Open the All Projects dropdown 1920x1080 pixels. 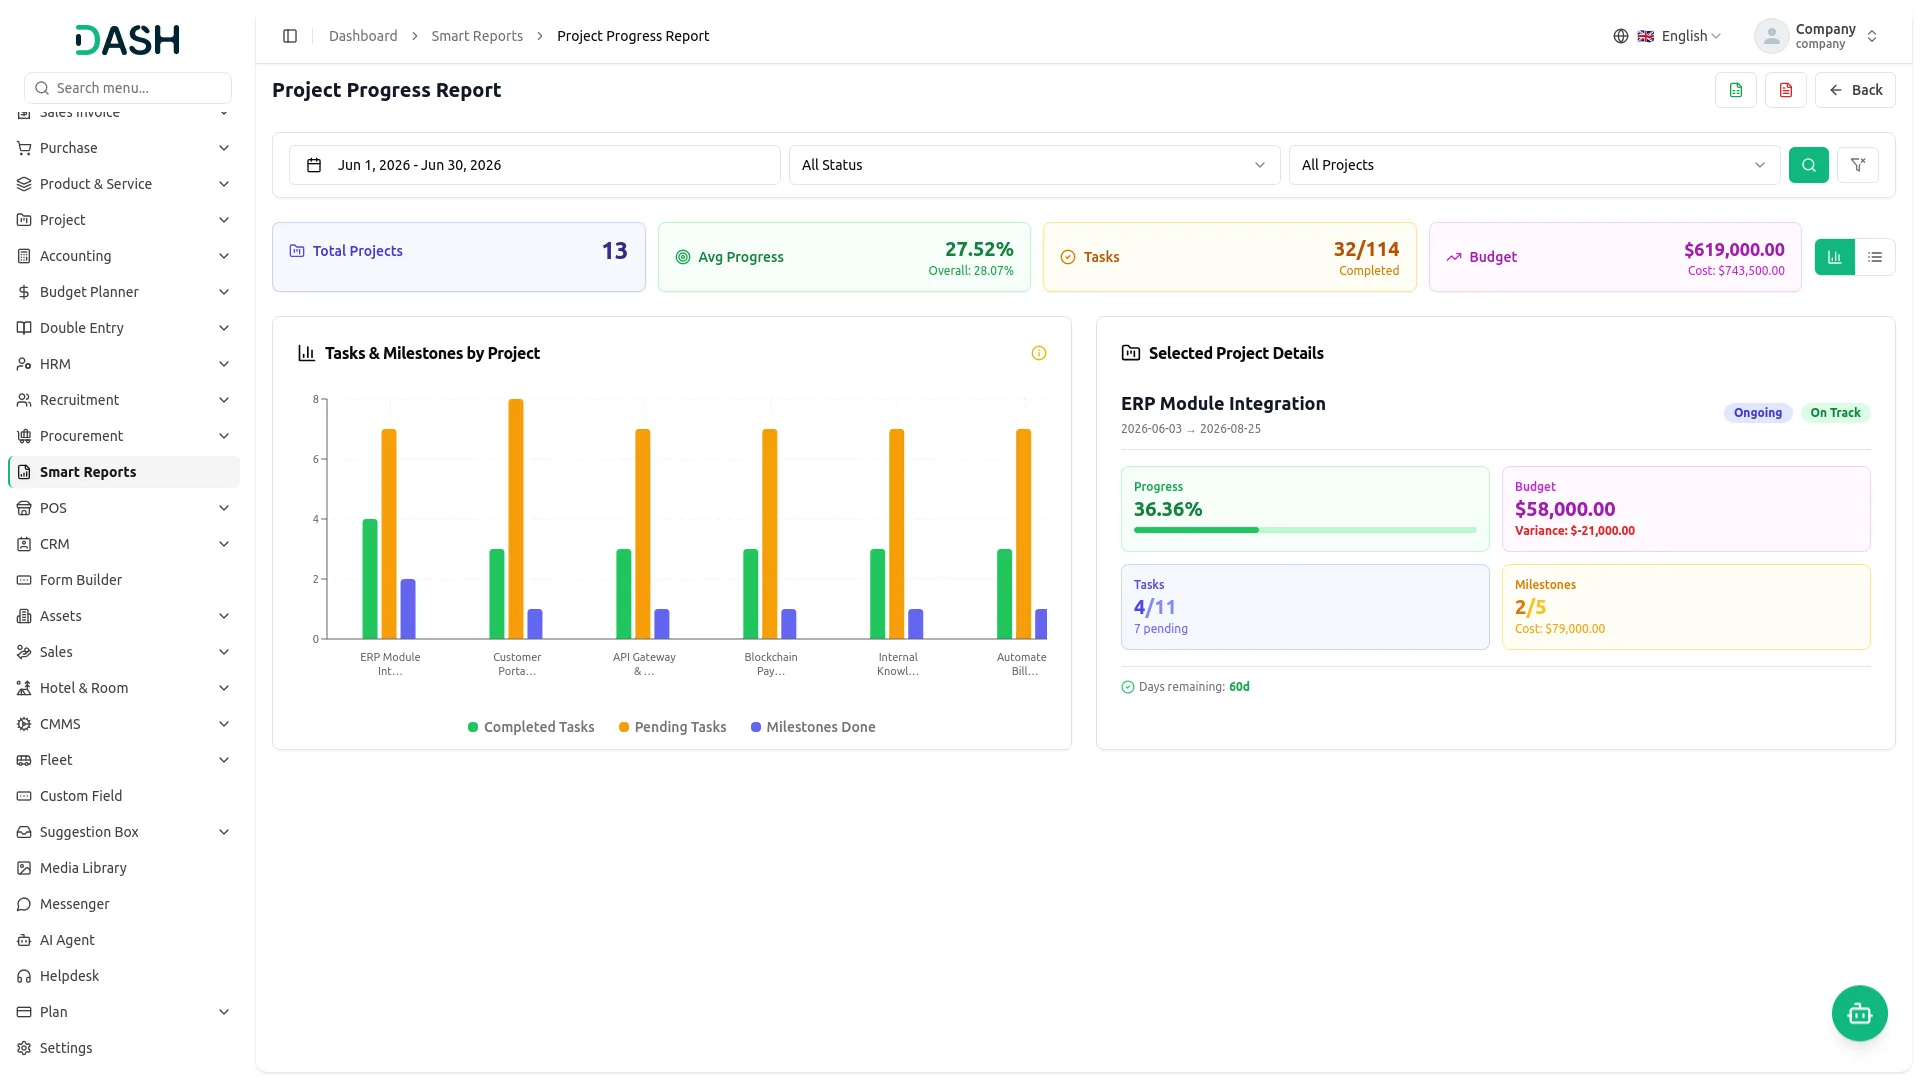[x=1534, y=165]
